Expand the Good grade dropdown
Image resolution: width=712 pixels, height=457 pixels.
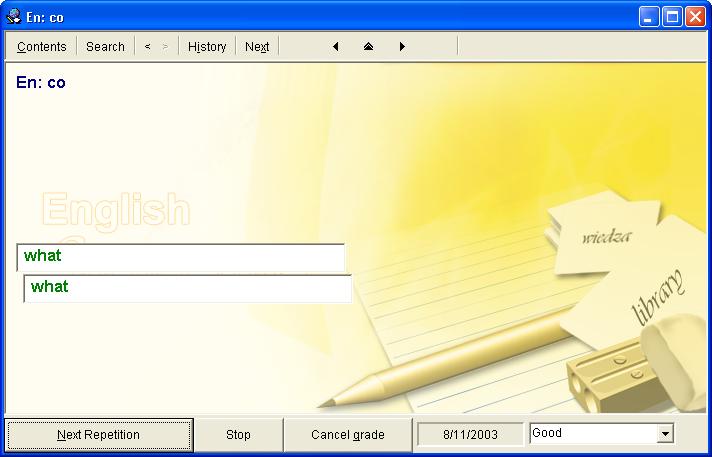pyautogui.click(x=665, y=433)
